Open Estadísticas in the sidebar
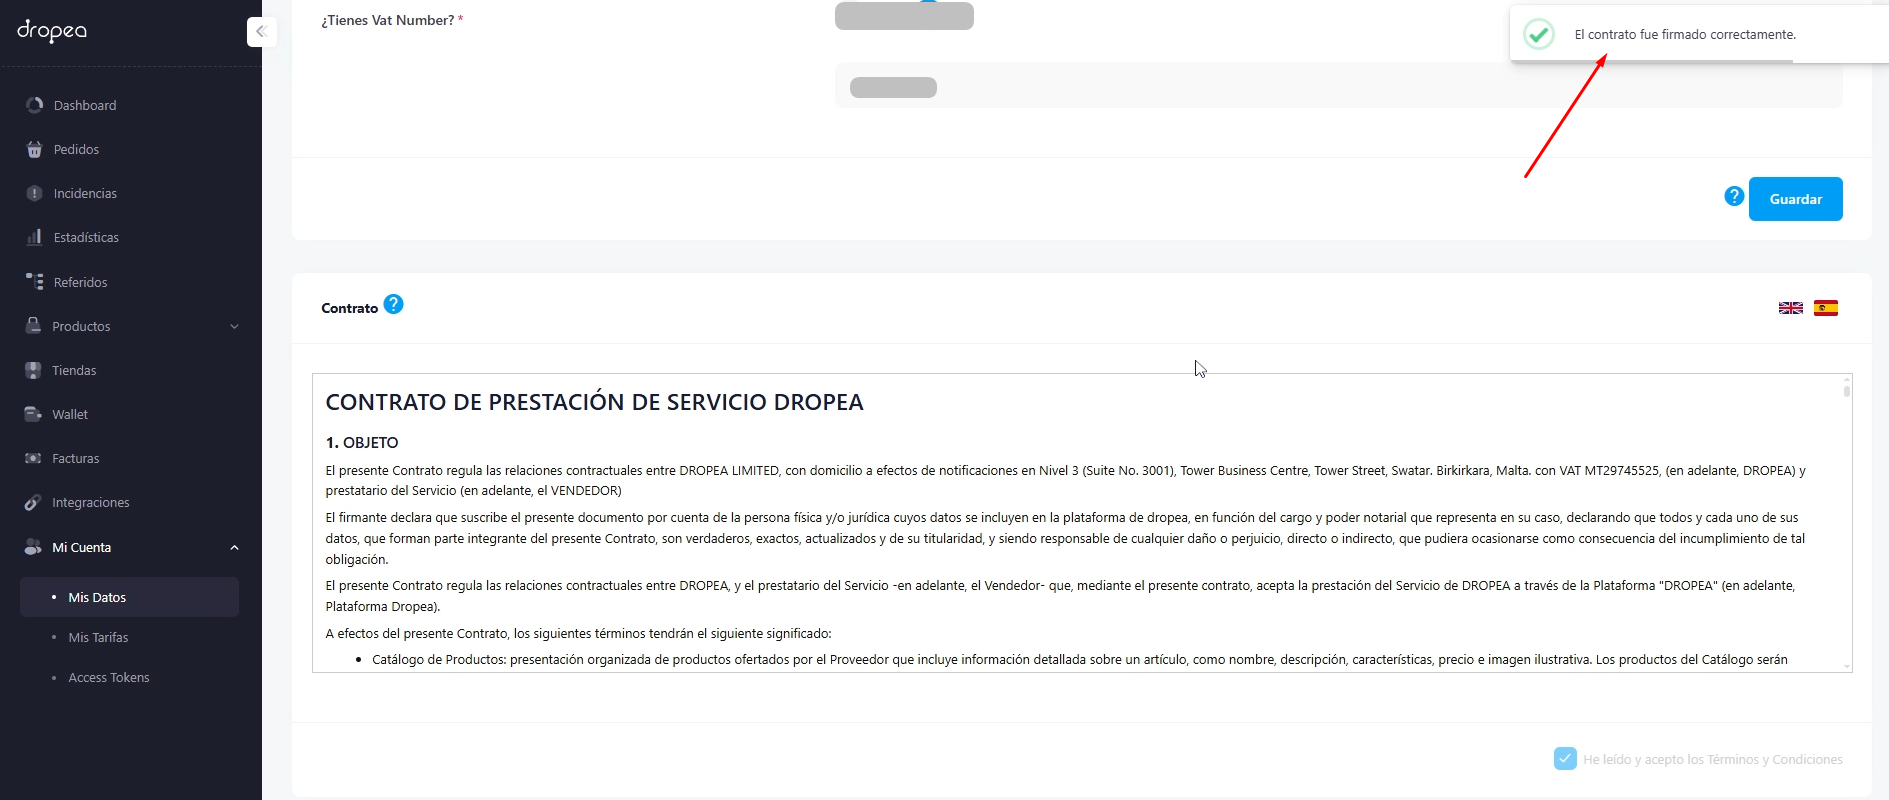This screenshot has width=1889, height=800. pyautogui.click(x=86, y=237)
